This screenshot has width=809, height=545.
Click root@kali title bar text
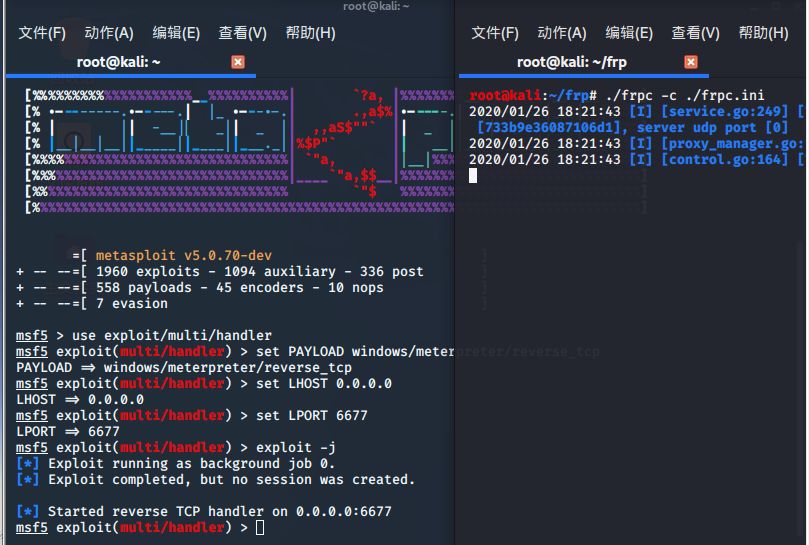pos(376,6)
